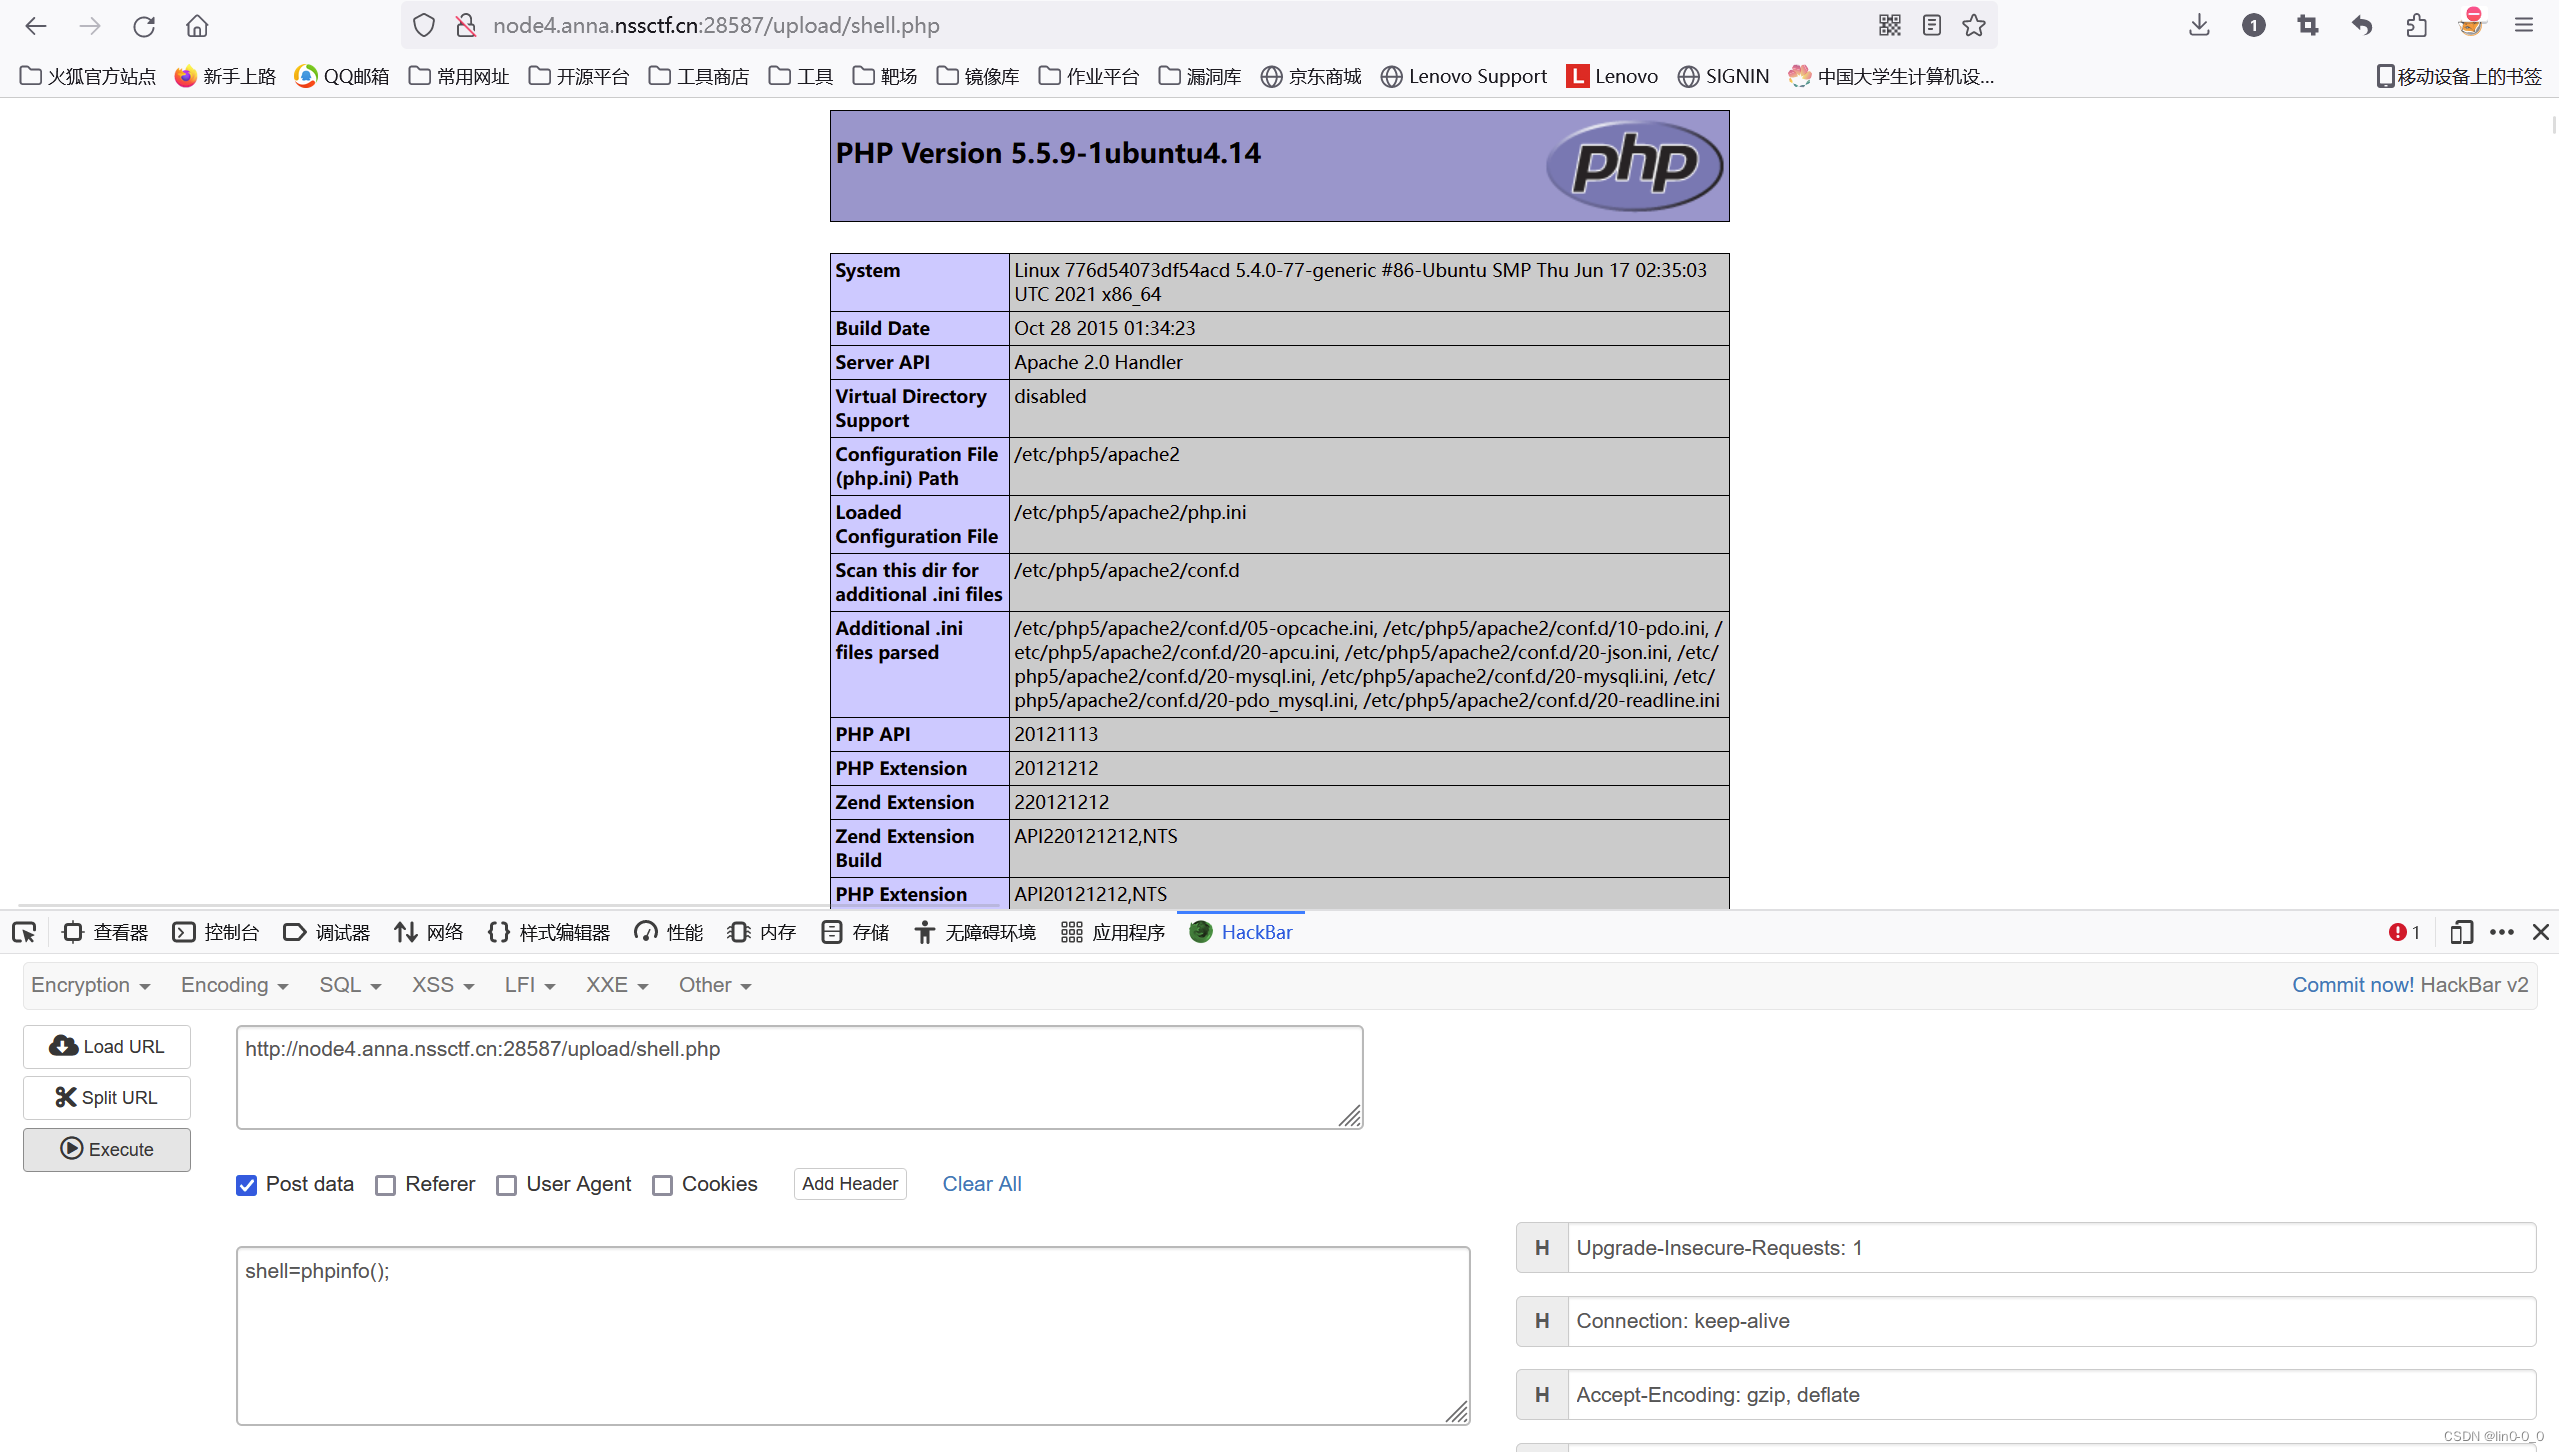Click the home page icon
This screenshot has height=1452, width=2559.
click(197, 26)
